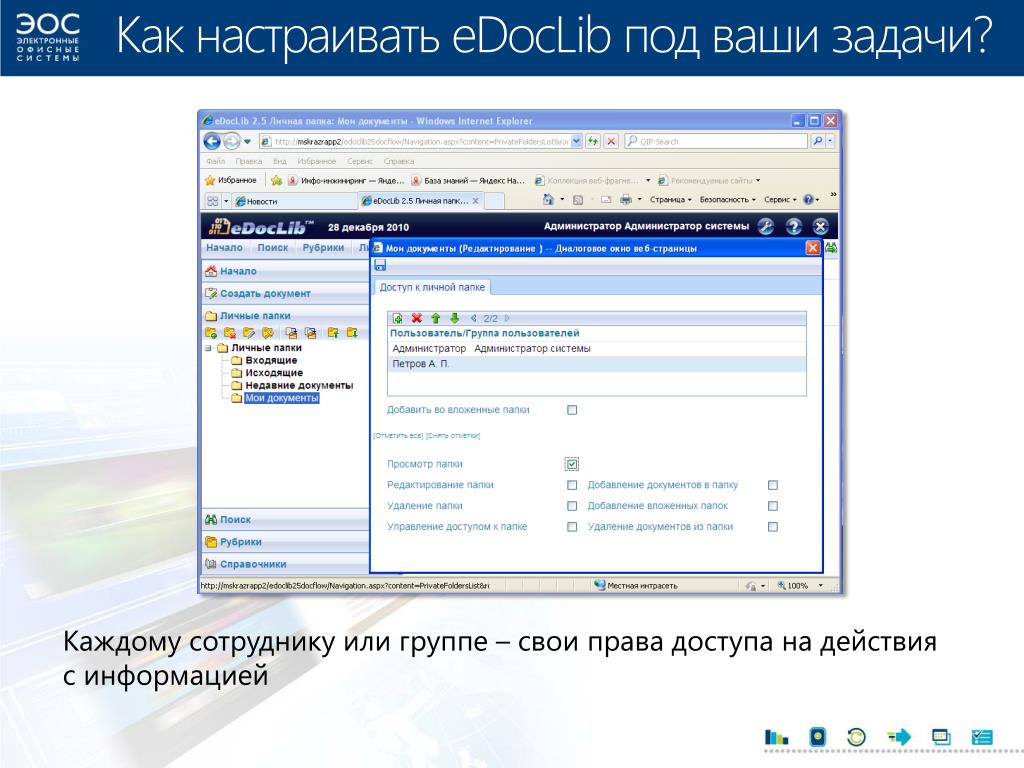Click the IE stop red X icon

[x=611, y=141]
